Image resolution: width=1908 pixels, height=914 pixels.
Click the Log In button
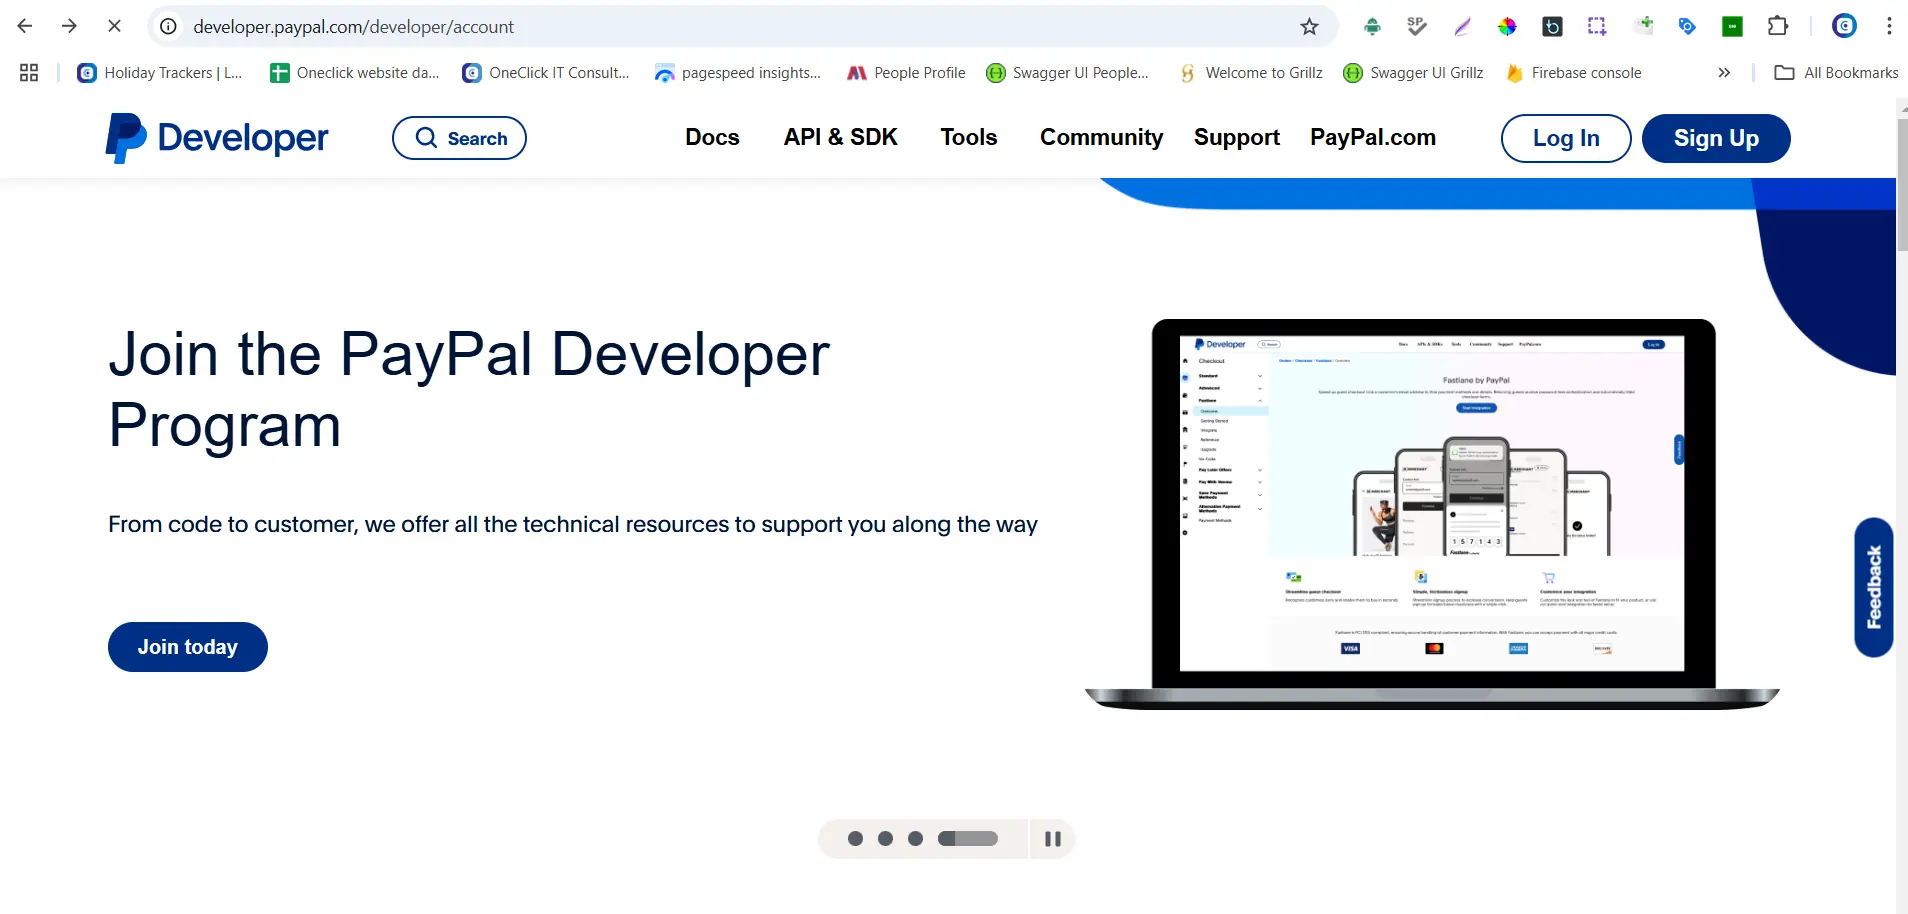click(1566, 138)
